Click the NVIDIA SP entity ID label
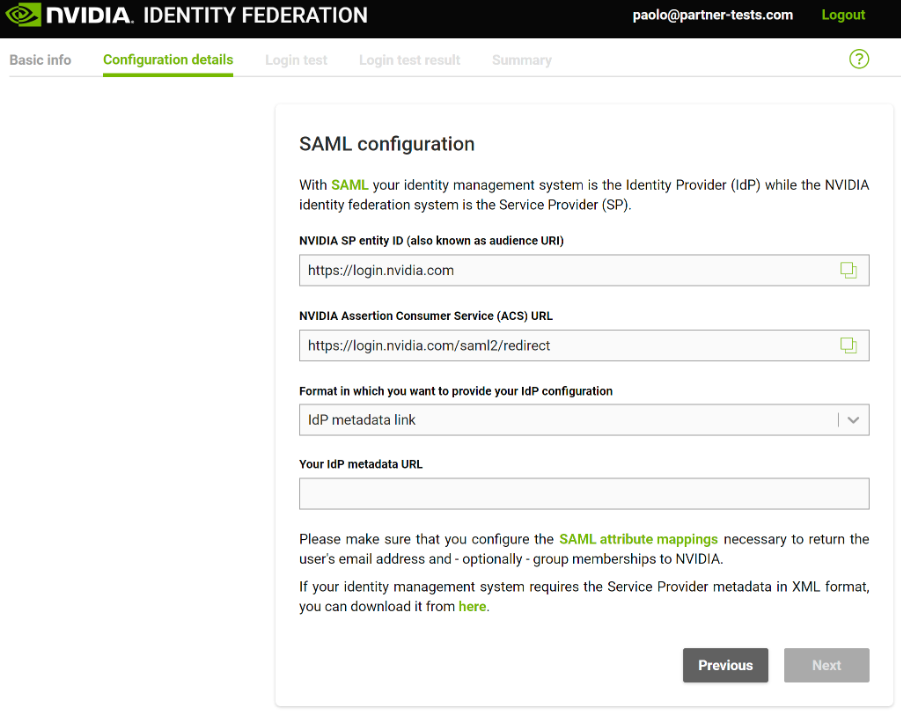 pos(432,240)
